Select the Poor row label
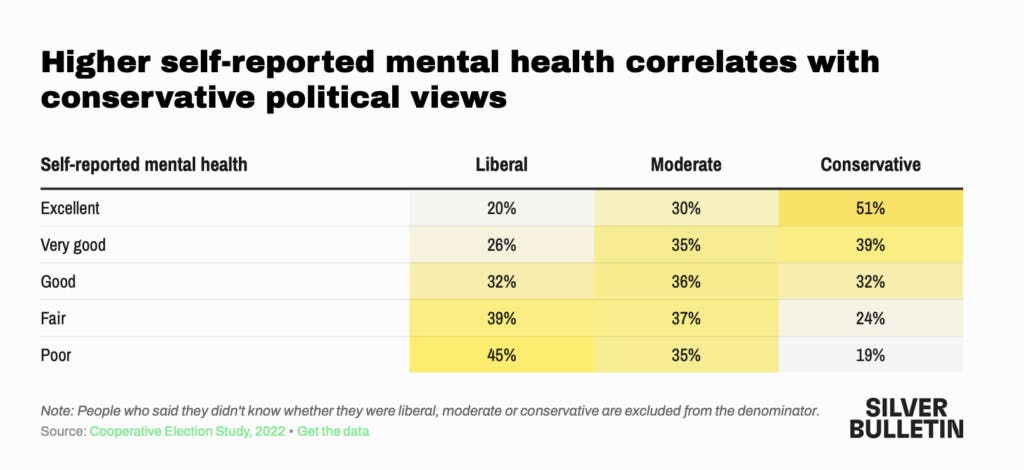This screenshot has width=1024, height=470. coord(56,354)
